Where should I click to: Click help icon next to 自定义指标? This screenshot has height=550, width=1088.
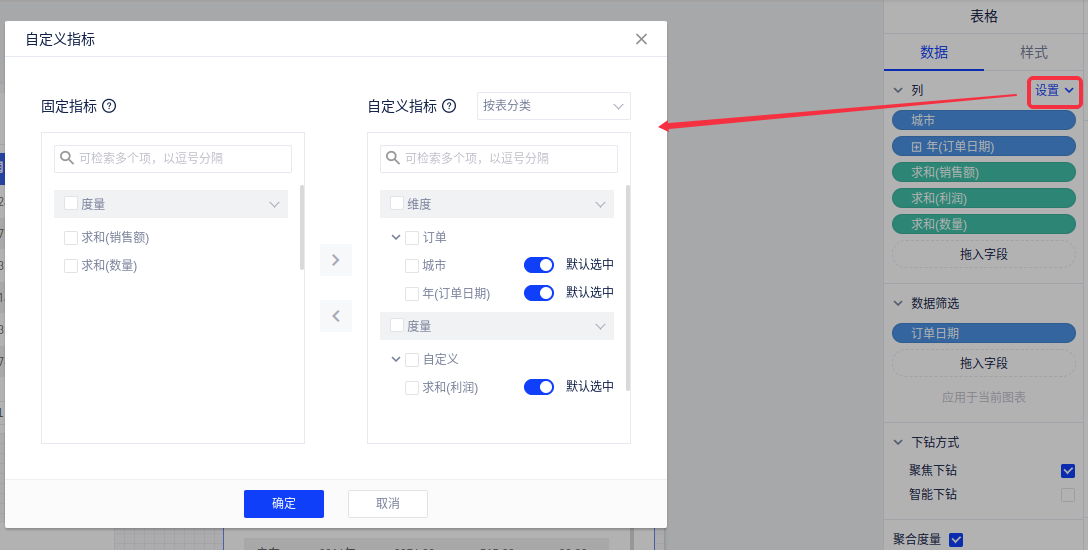pyautogui.click(x=450, y=106)
